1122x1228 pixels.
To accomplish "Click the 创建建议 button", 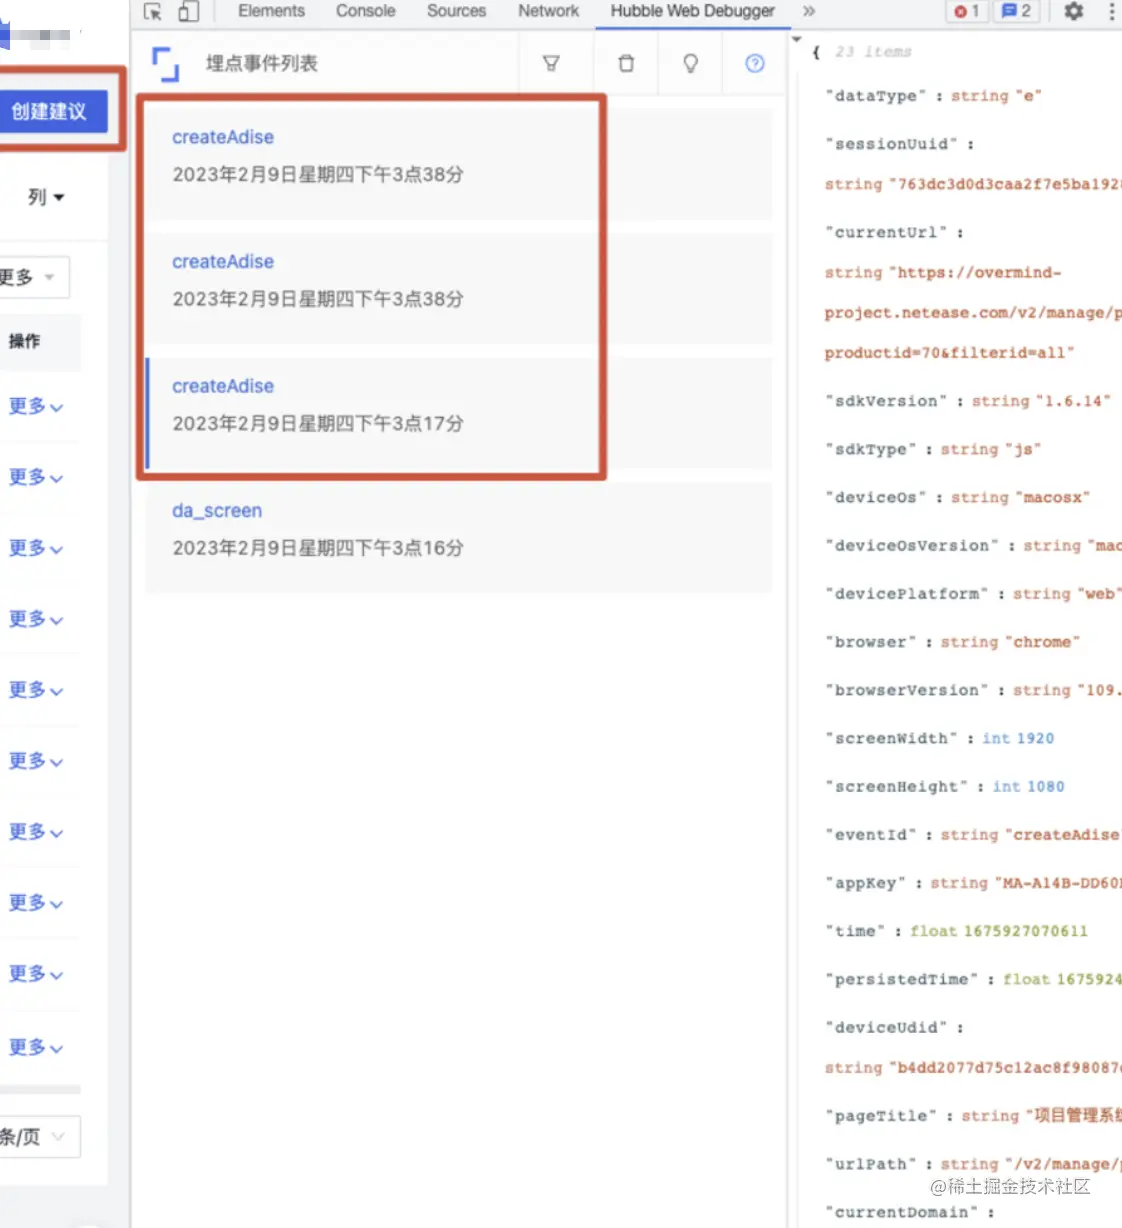I will (53, 111).
